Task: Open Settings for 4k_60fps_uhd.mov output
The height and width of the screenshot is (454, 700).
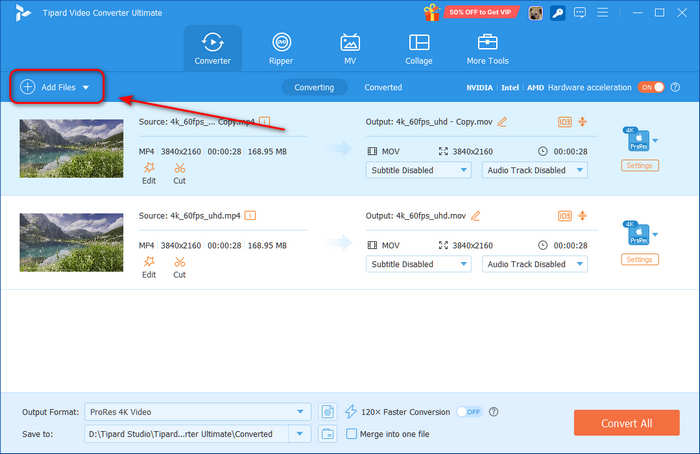Action: pos(640,259)
